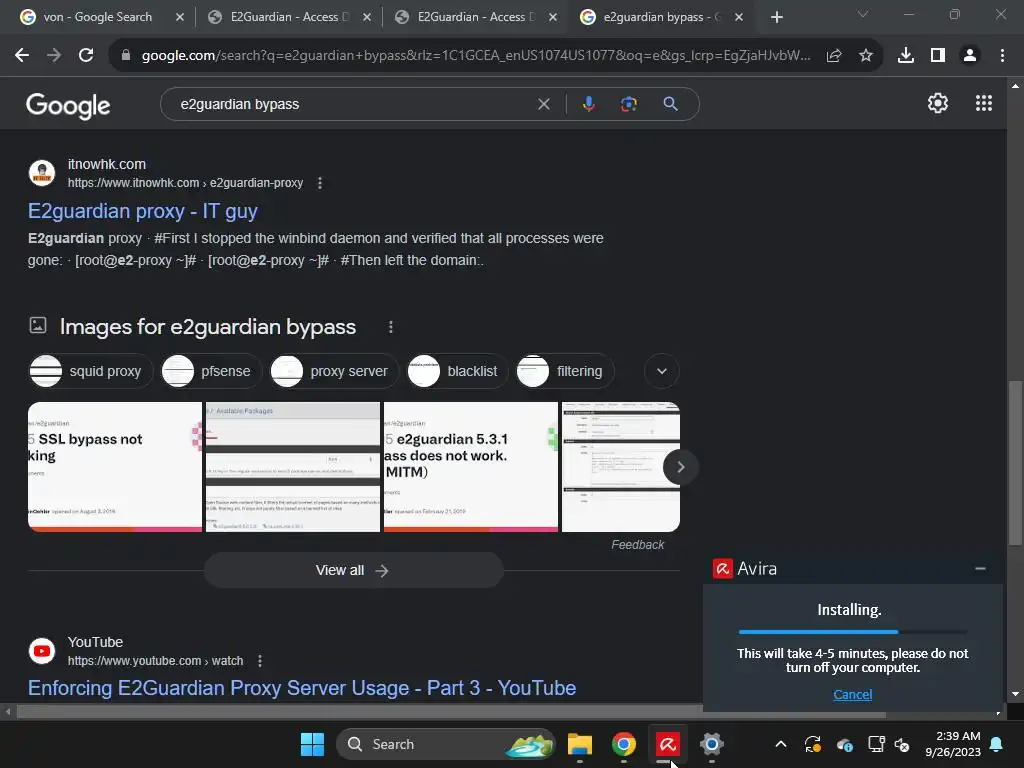
Task: View site information lock icon
Action: coord(125,56)
